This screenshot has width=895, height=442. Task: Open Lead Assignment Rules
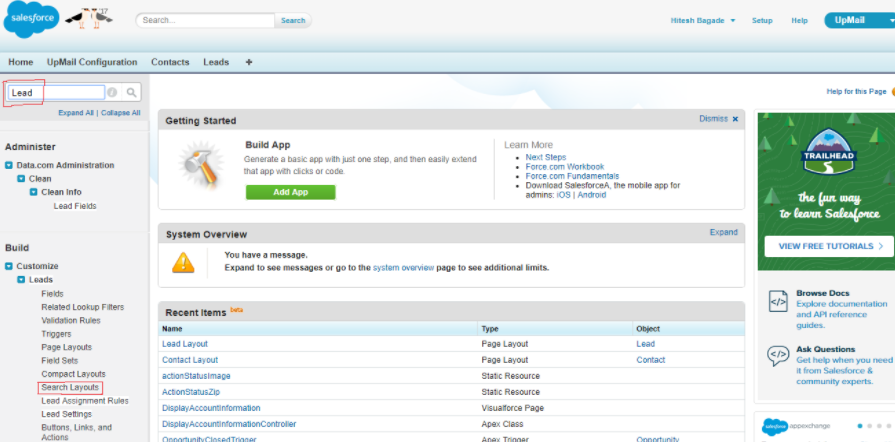pos(84,401)
